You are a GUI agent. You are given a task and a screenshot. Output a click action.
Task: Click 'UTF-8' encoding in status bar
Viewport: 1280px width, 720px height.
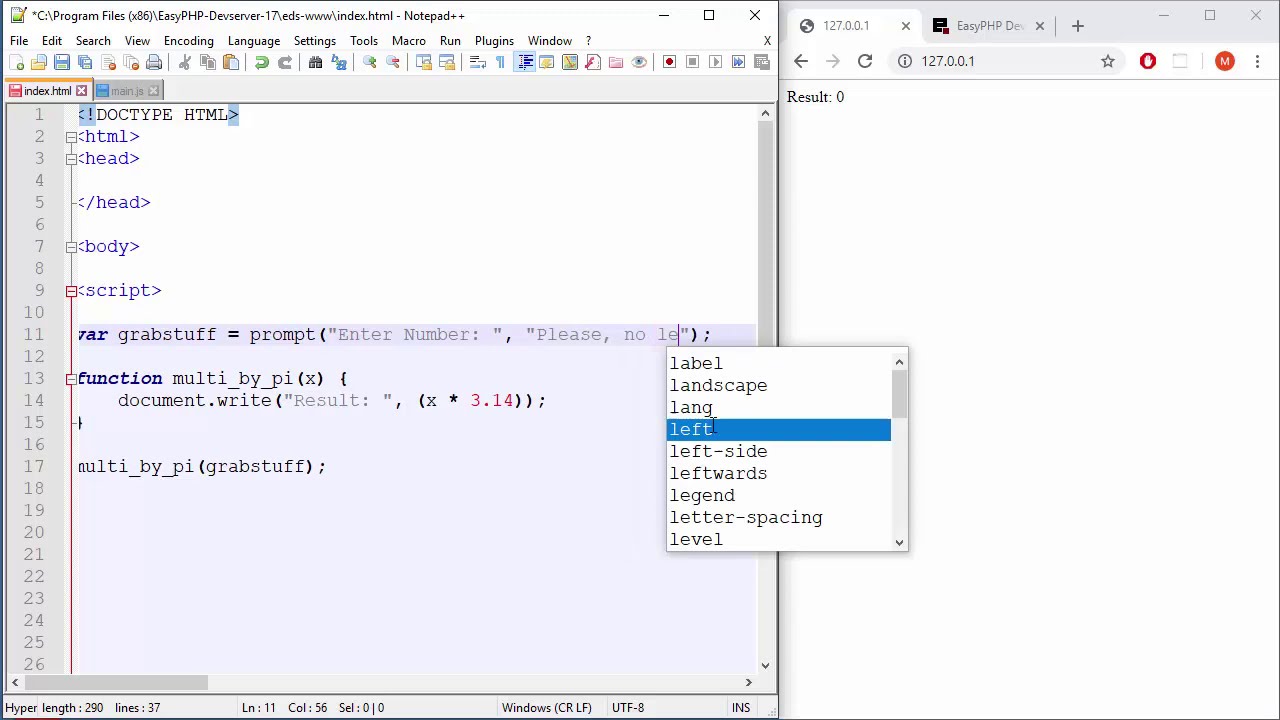[x=627, y=708]
